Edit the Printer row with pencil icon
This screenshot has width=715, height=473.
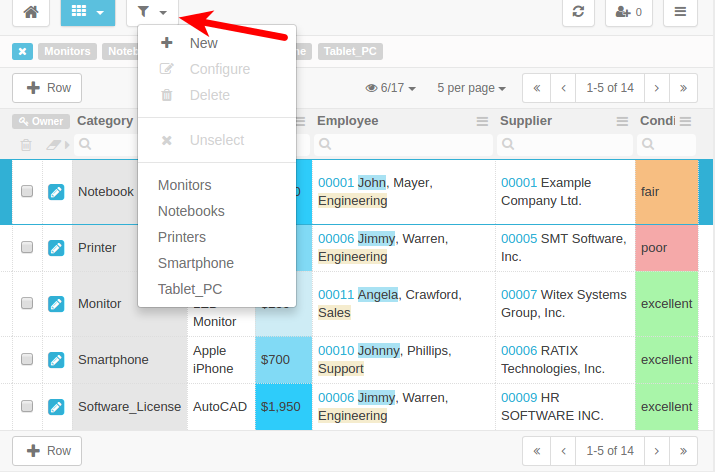(56, 248)
